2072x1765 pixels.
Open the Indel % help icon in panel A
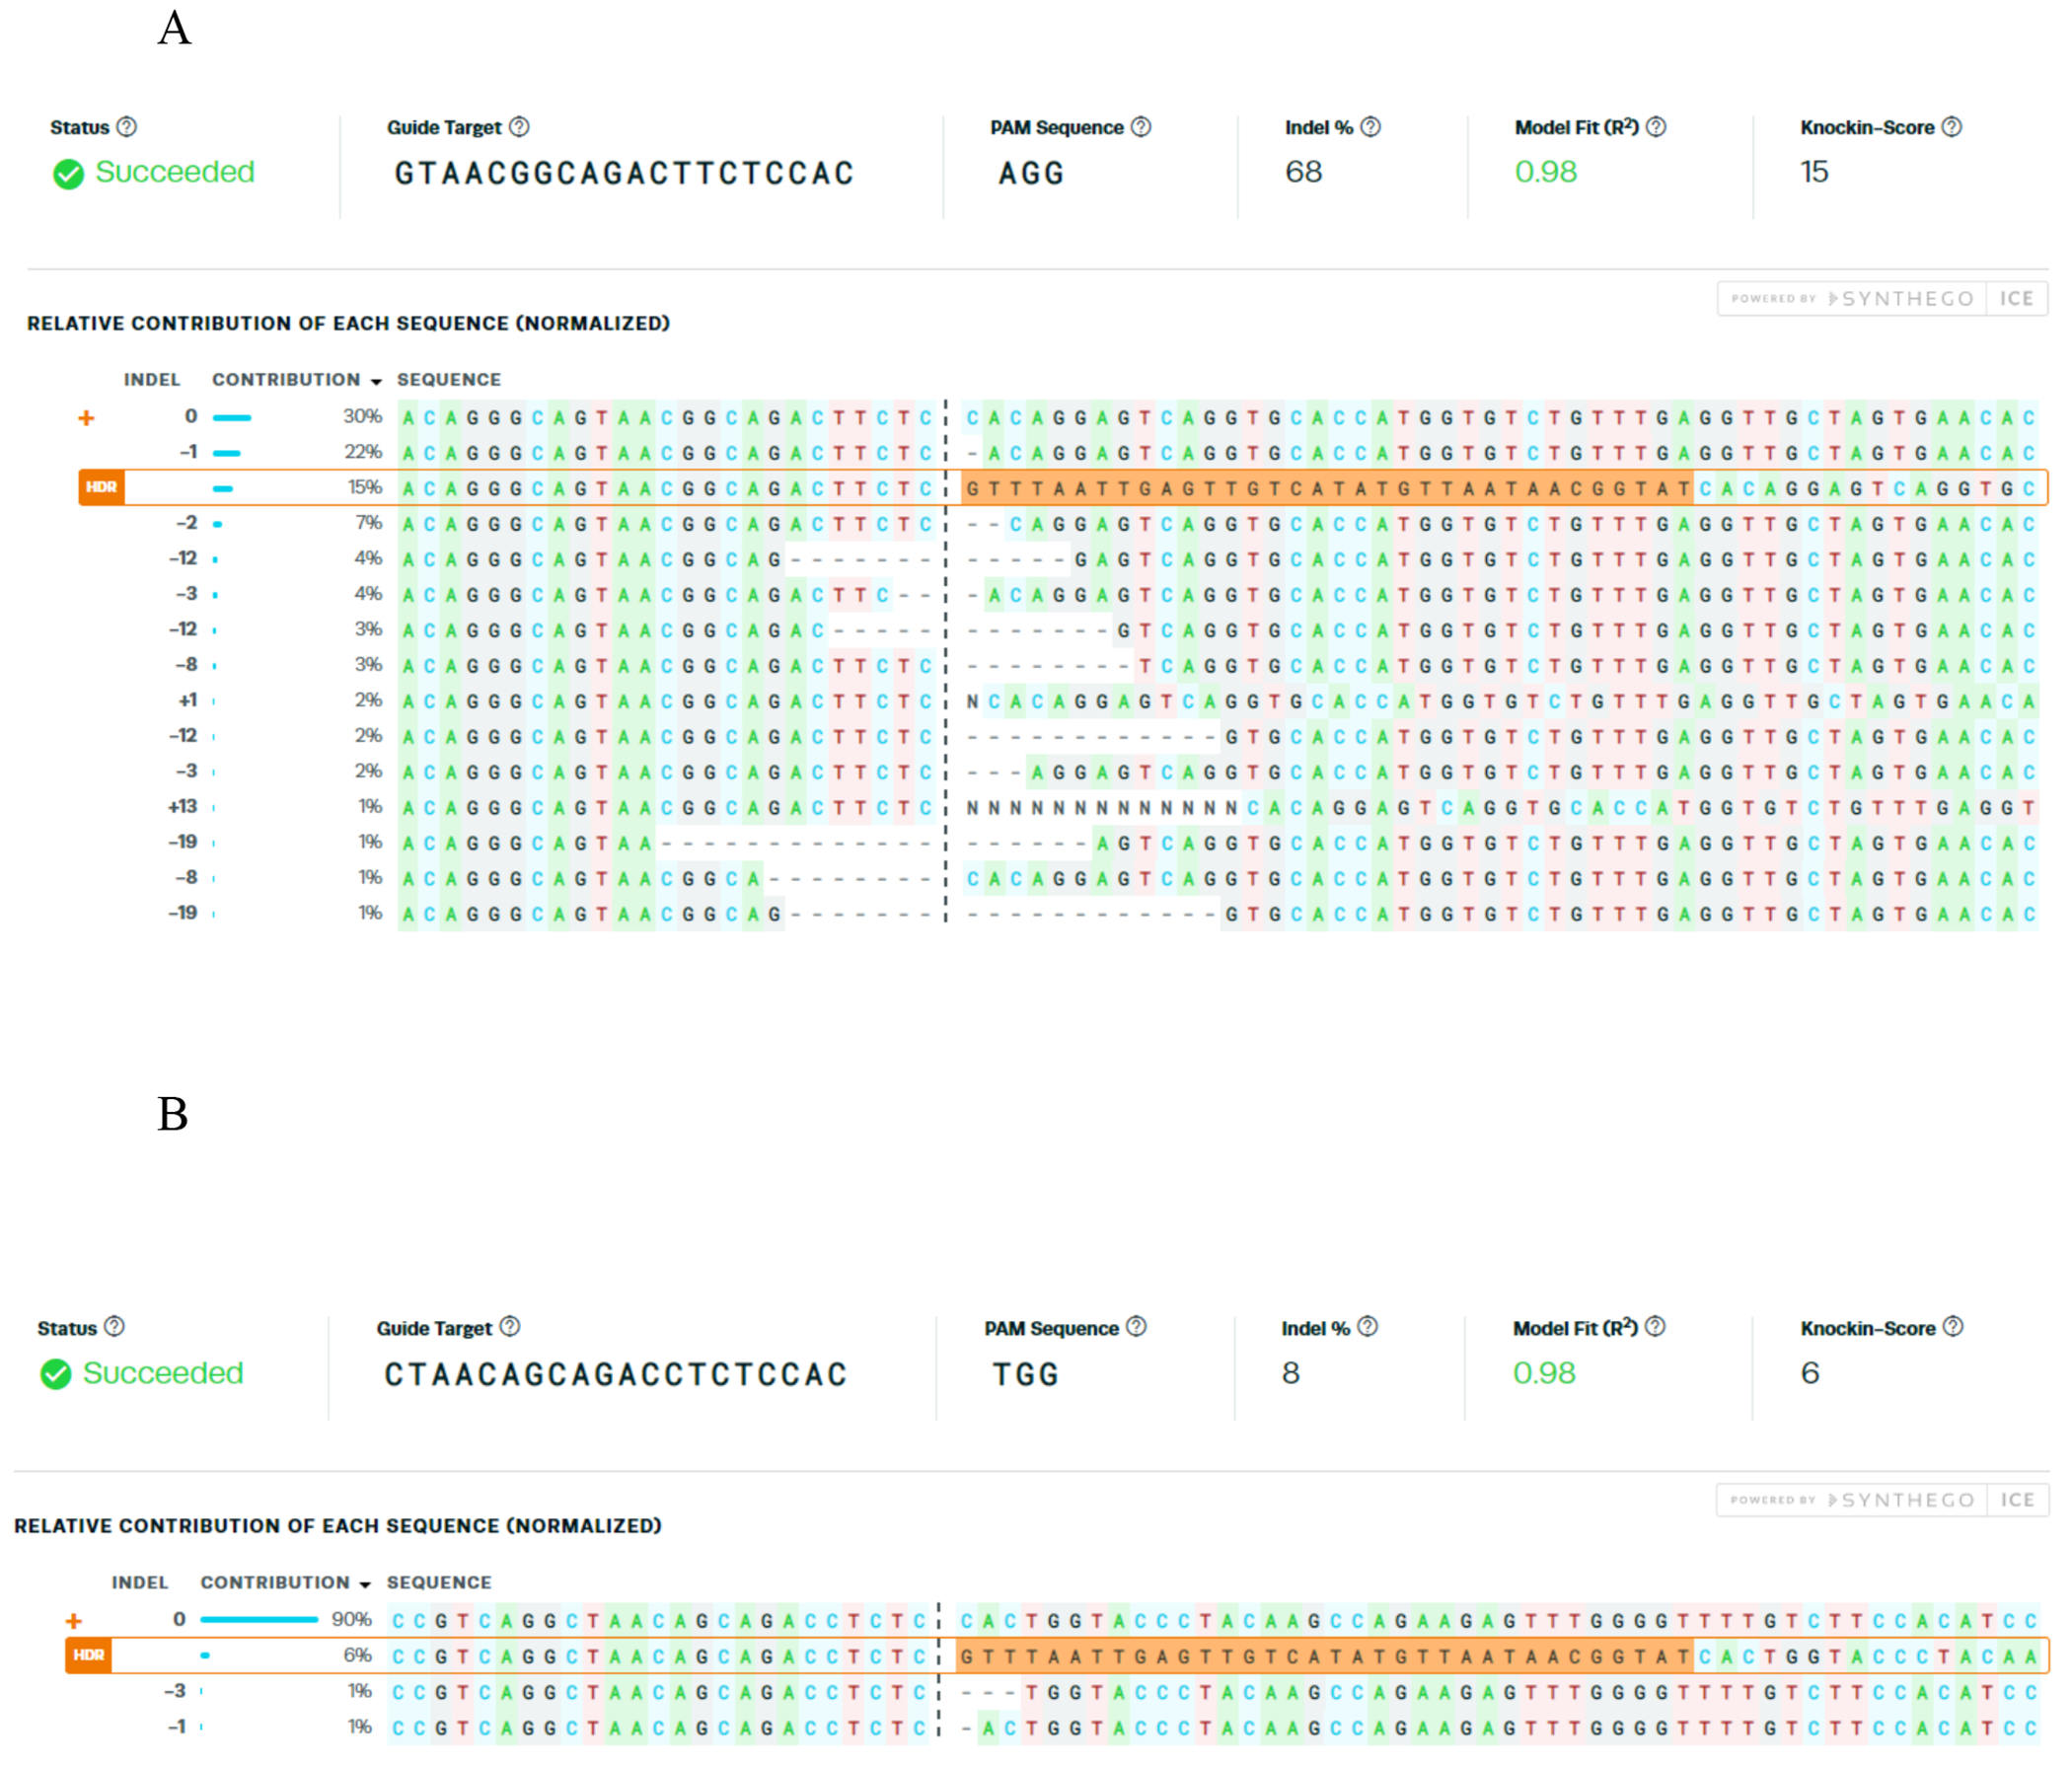(x=1371, y=127)
